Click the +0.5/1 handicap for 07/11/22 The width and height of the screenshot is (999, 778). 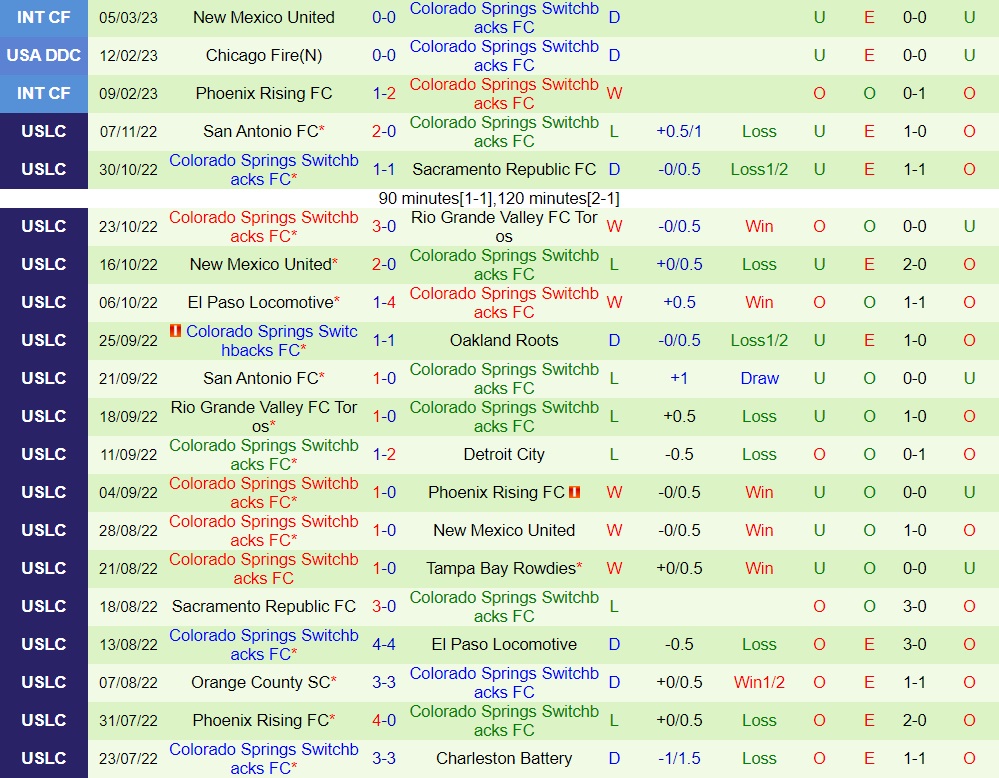679,131
